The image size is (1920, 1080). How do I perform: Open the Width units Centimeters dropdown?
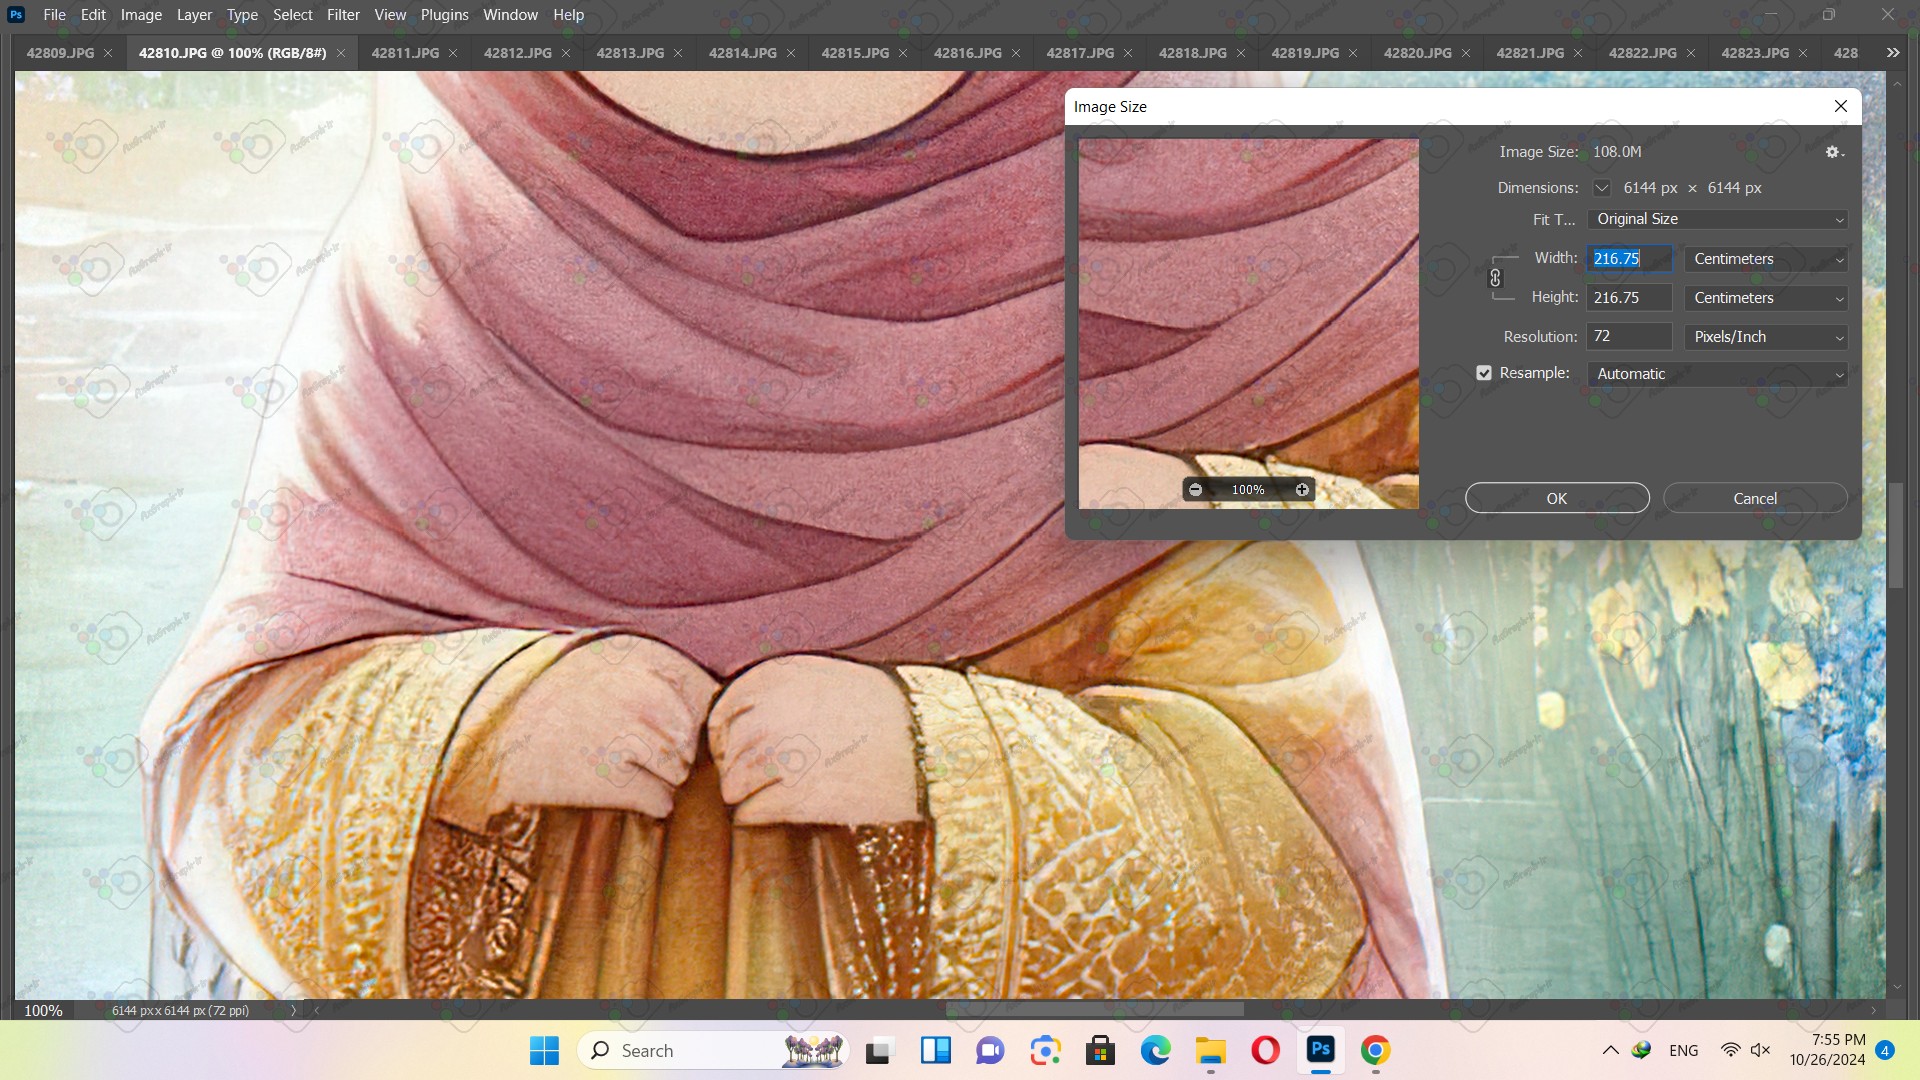tap(1766, 259)
